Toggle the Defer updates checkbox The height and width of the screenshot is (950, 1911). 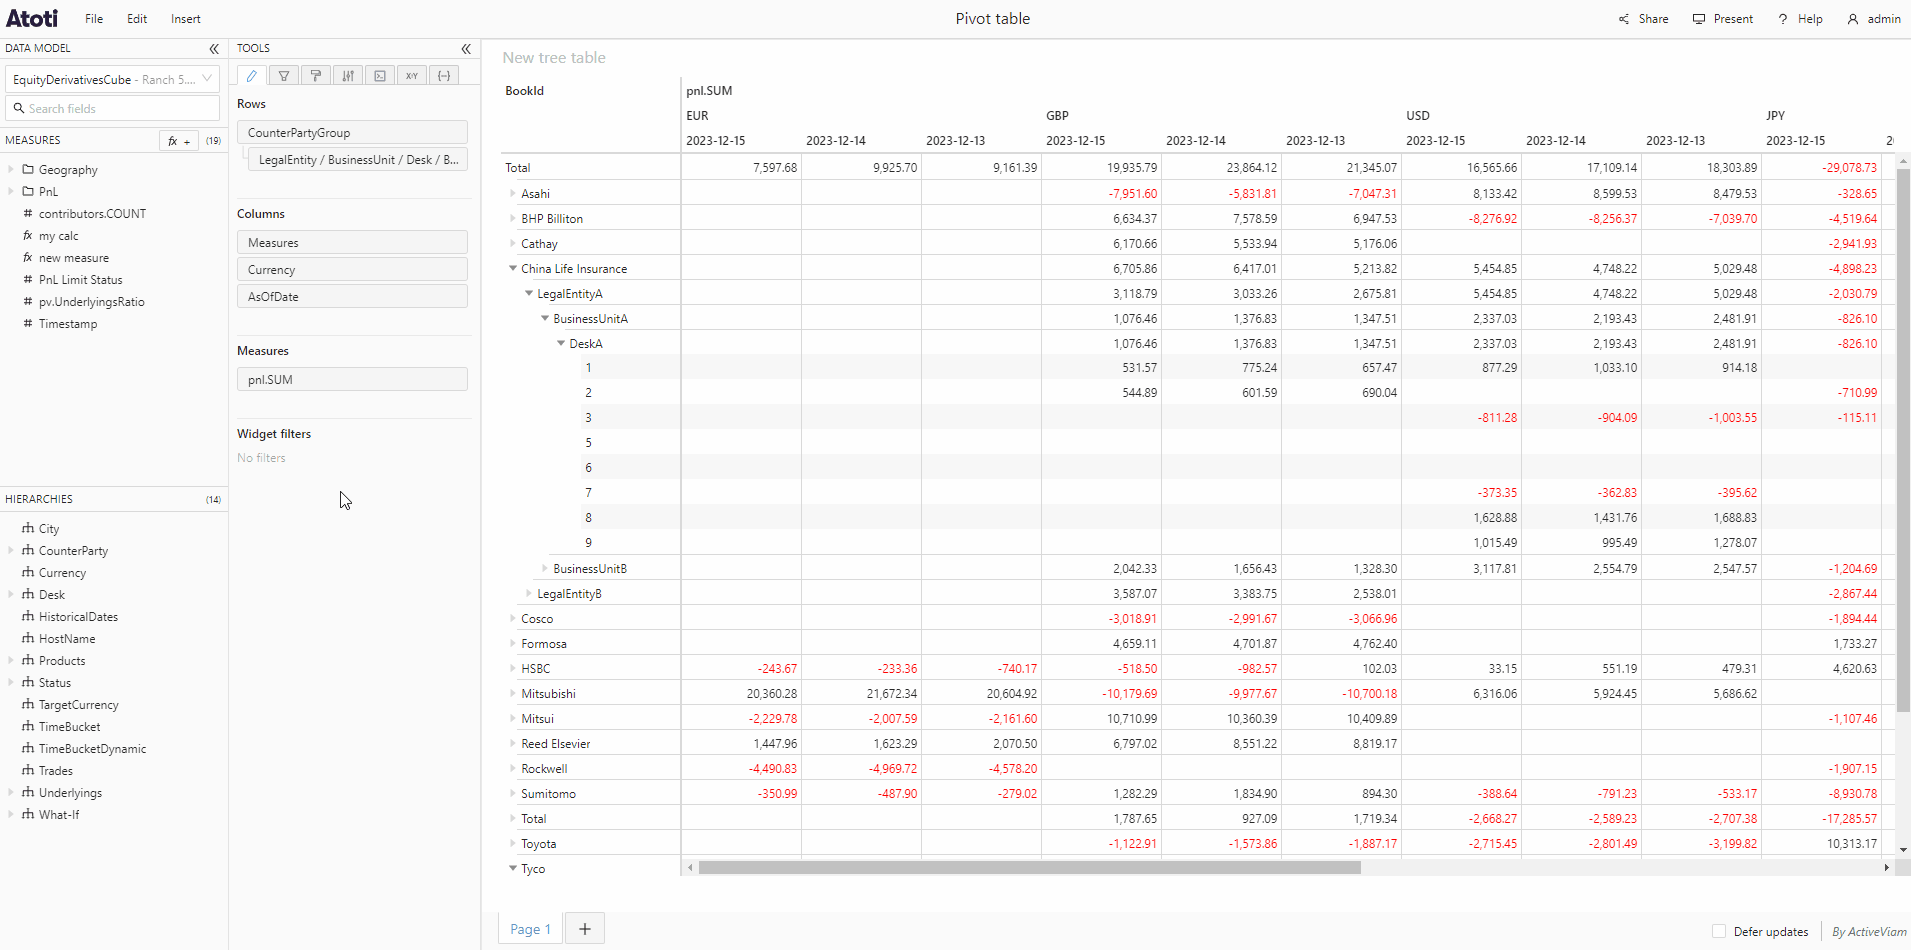coord(1719,931)
